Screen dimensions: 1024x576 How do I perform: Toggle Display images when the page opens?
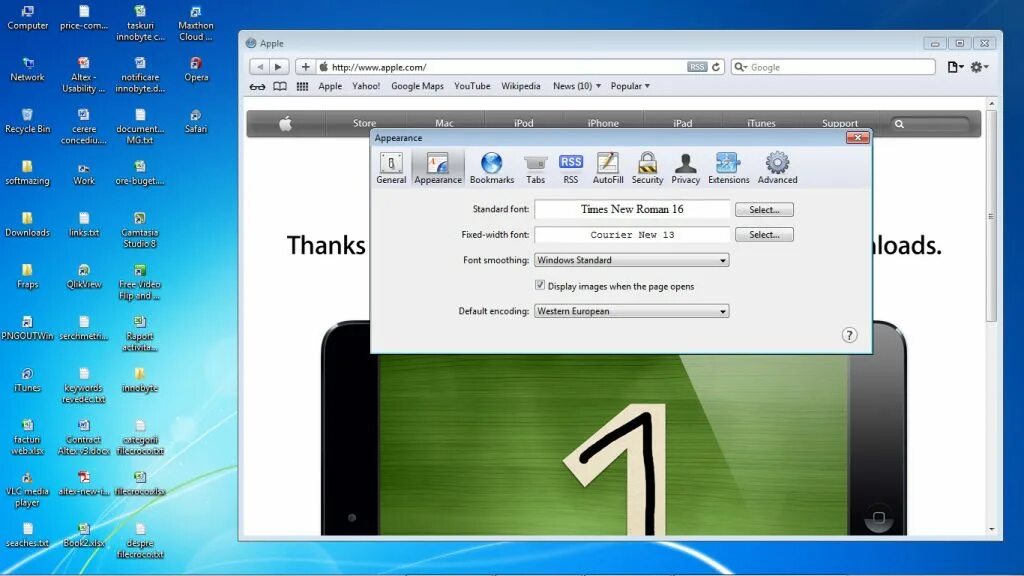(539, 285)
